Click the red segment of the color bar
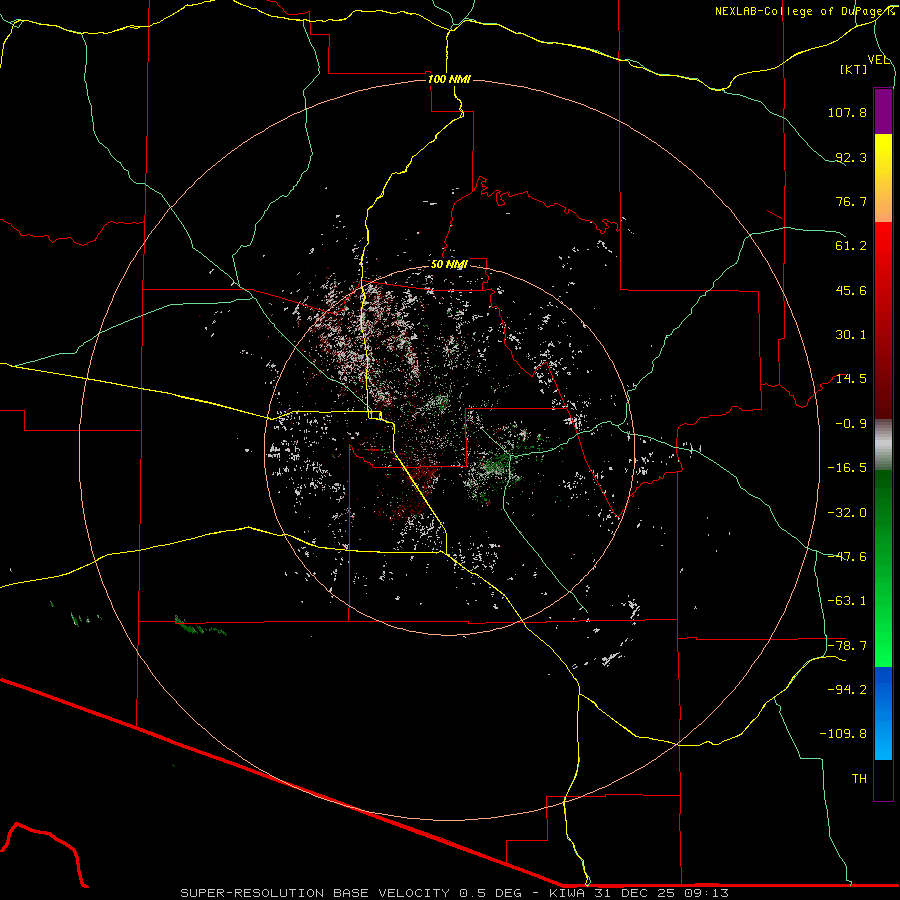The image size is (900, 900). (883, 320)
